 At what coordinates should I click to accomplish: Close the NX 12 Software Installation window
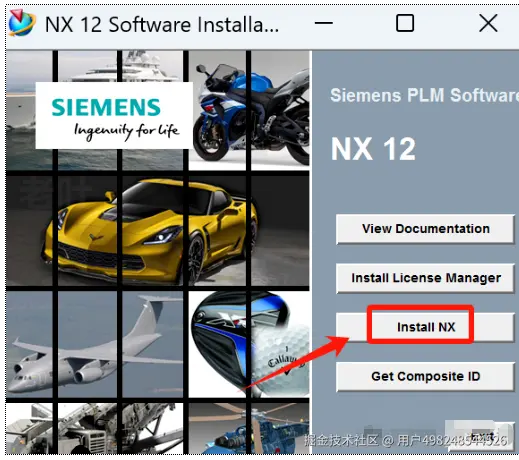tap(488, 23)
